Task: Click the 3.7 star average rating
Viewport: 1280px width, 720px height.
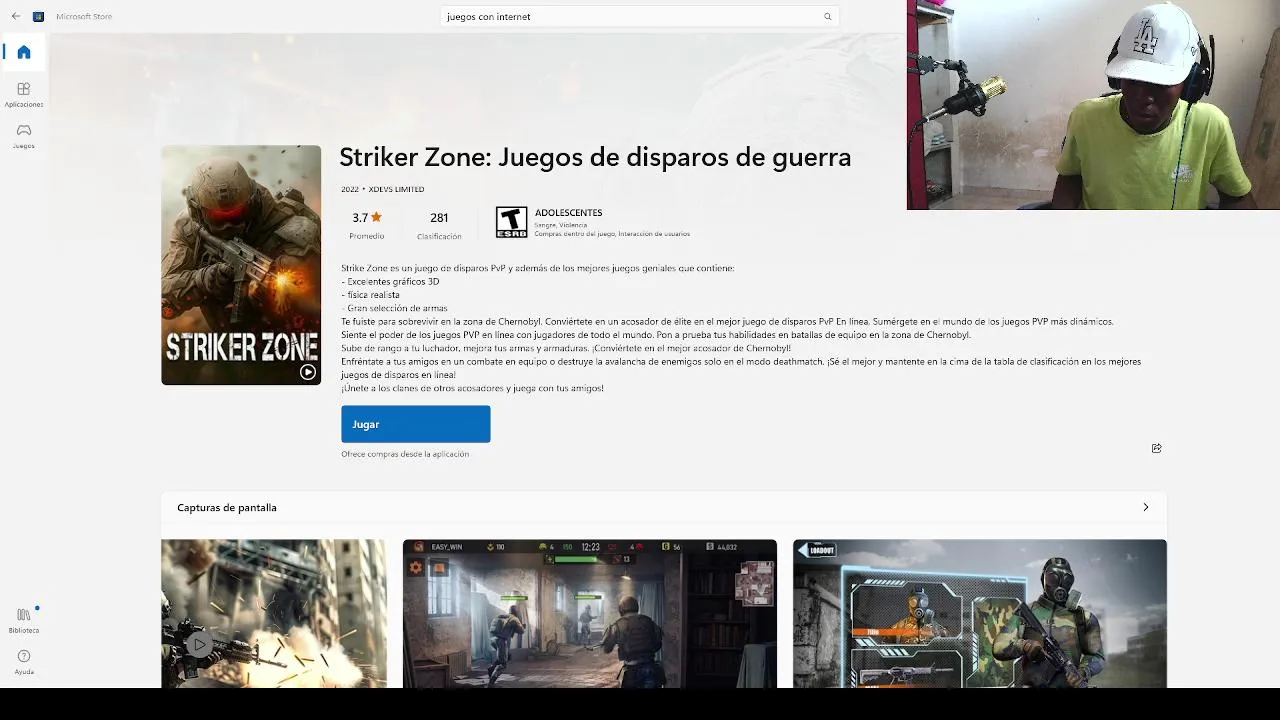Action: [367, 217]
